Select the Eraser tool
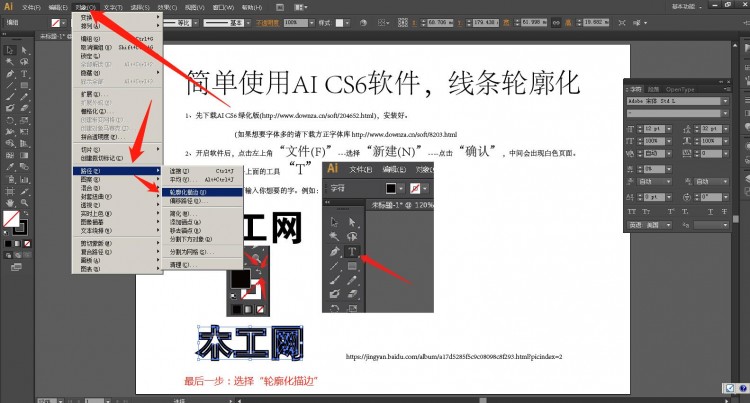This screenshot has width=750, height=403. 24,108
